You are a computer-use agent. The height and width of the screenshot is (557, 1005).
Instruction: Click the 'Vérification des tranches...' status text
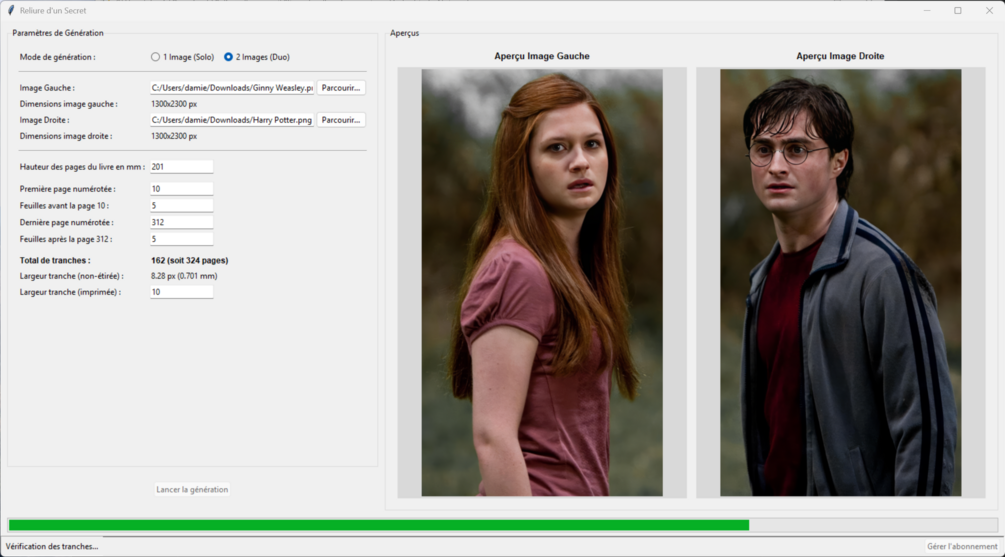[x=52, y=547]
